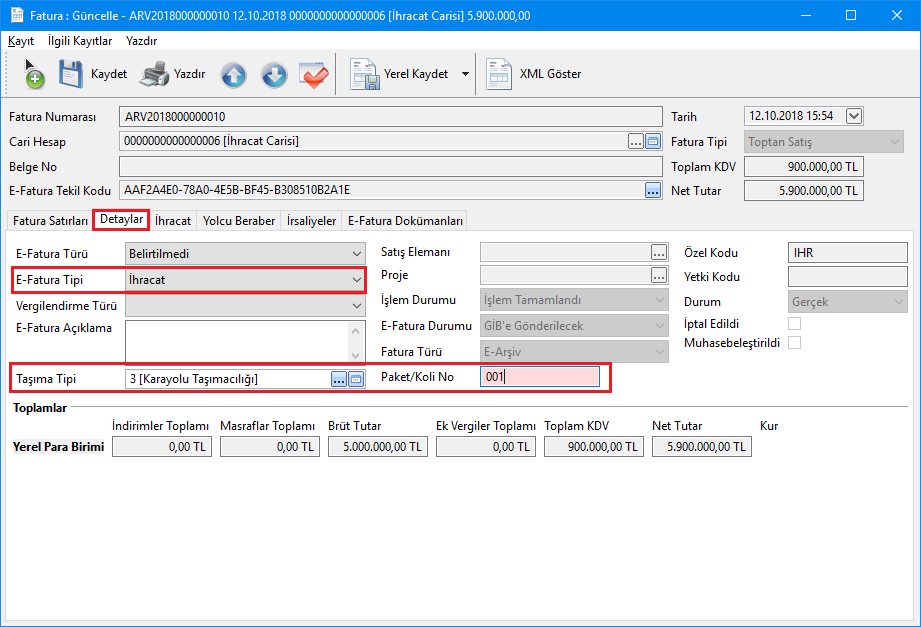The height and width of the screenshot is (627, 921).
Task: Go to next record with down arrow
Action: tap(274, 74)
